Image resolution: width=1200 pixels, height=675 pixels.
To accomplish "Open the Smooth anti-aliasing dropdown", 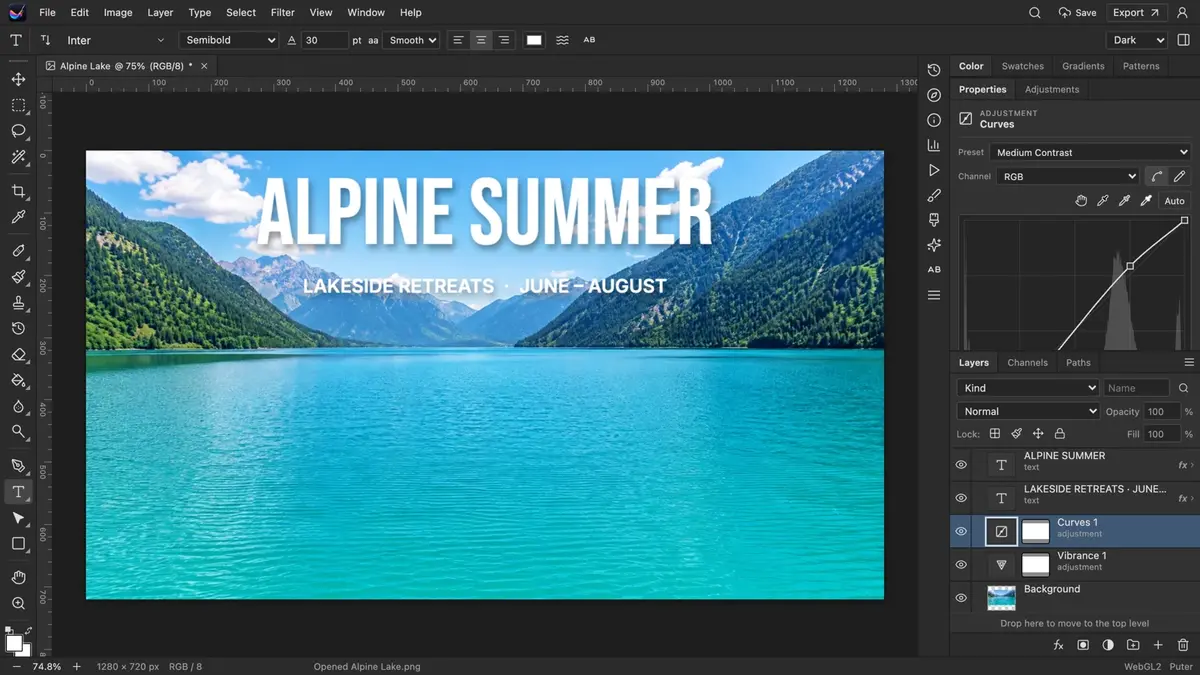I will pyautogui.click(x=412, y=40).
